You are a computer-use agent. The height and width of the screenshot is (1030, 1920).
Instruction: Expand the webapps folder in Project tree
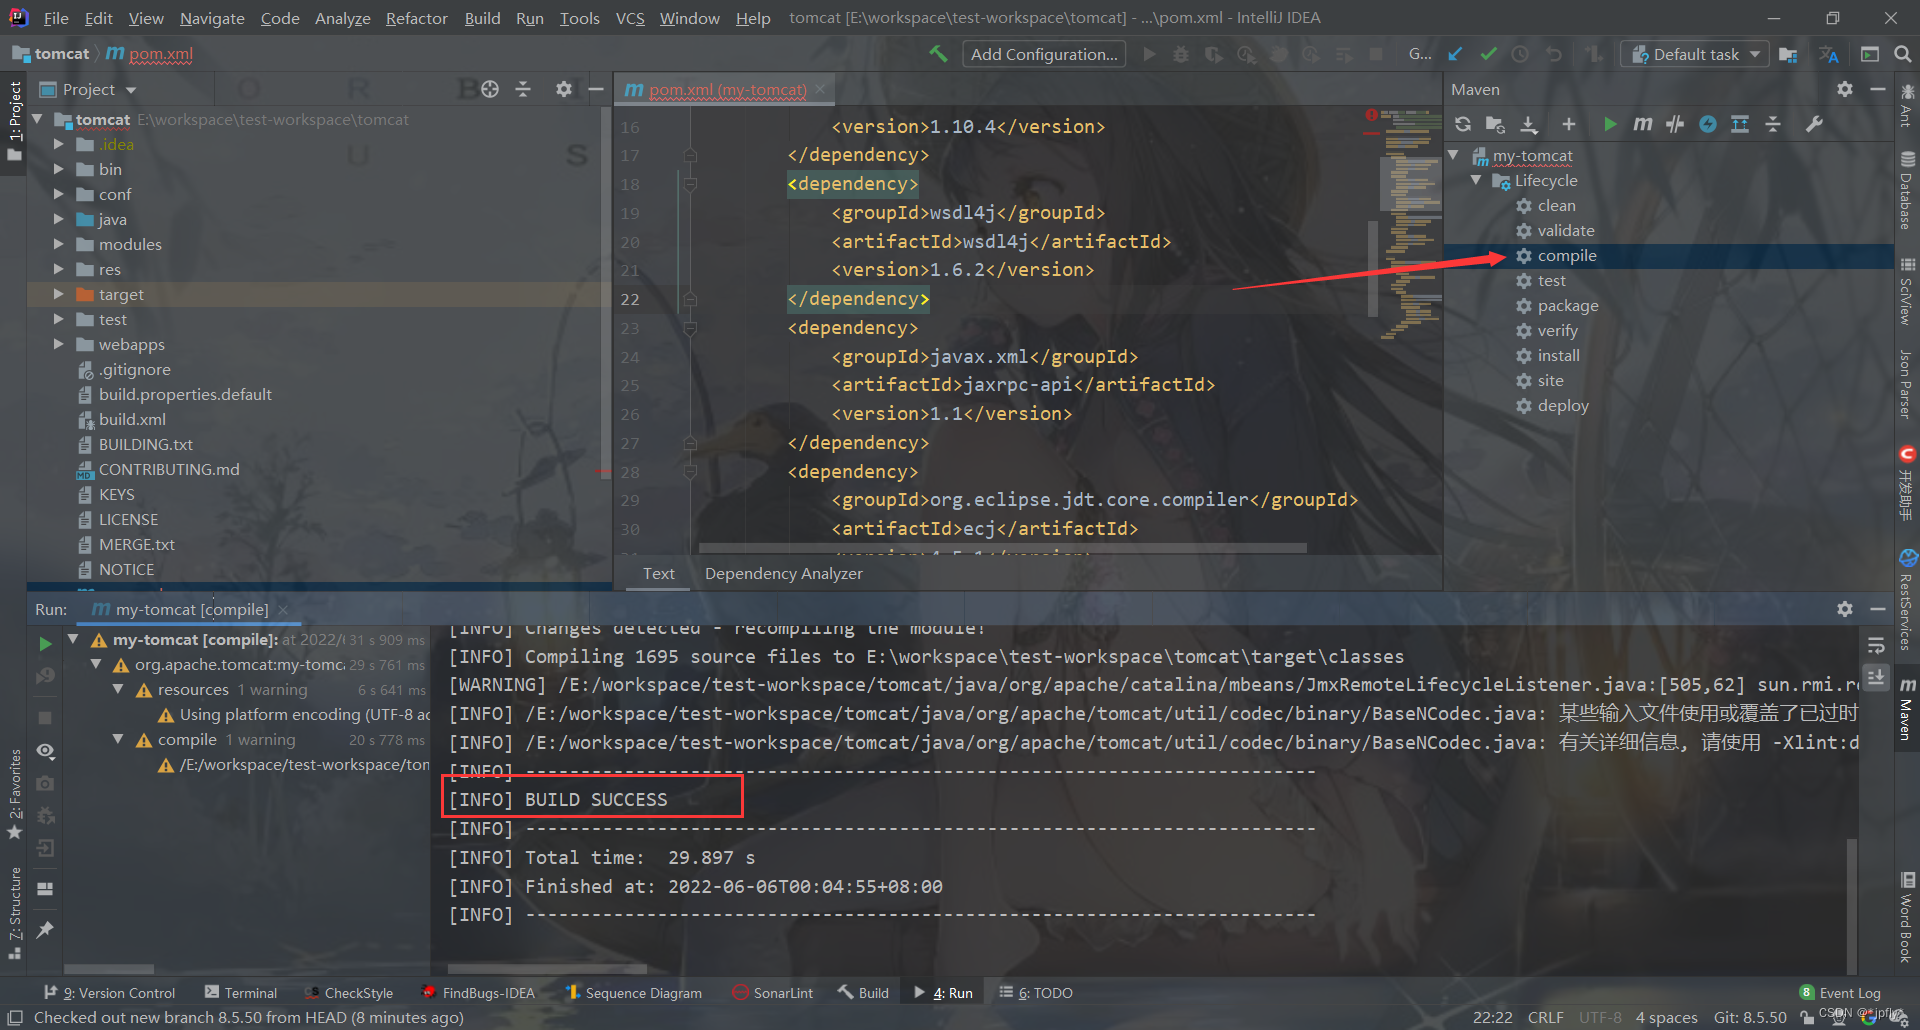coord(58,344)
